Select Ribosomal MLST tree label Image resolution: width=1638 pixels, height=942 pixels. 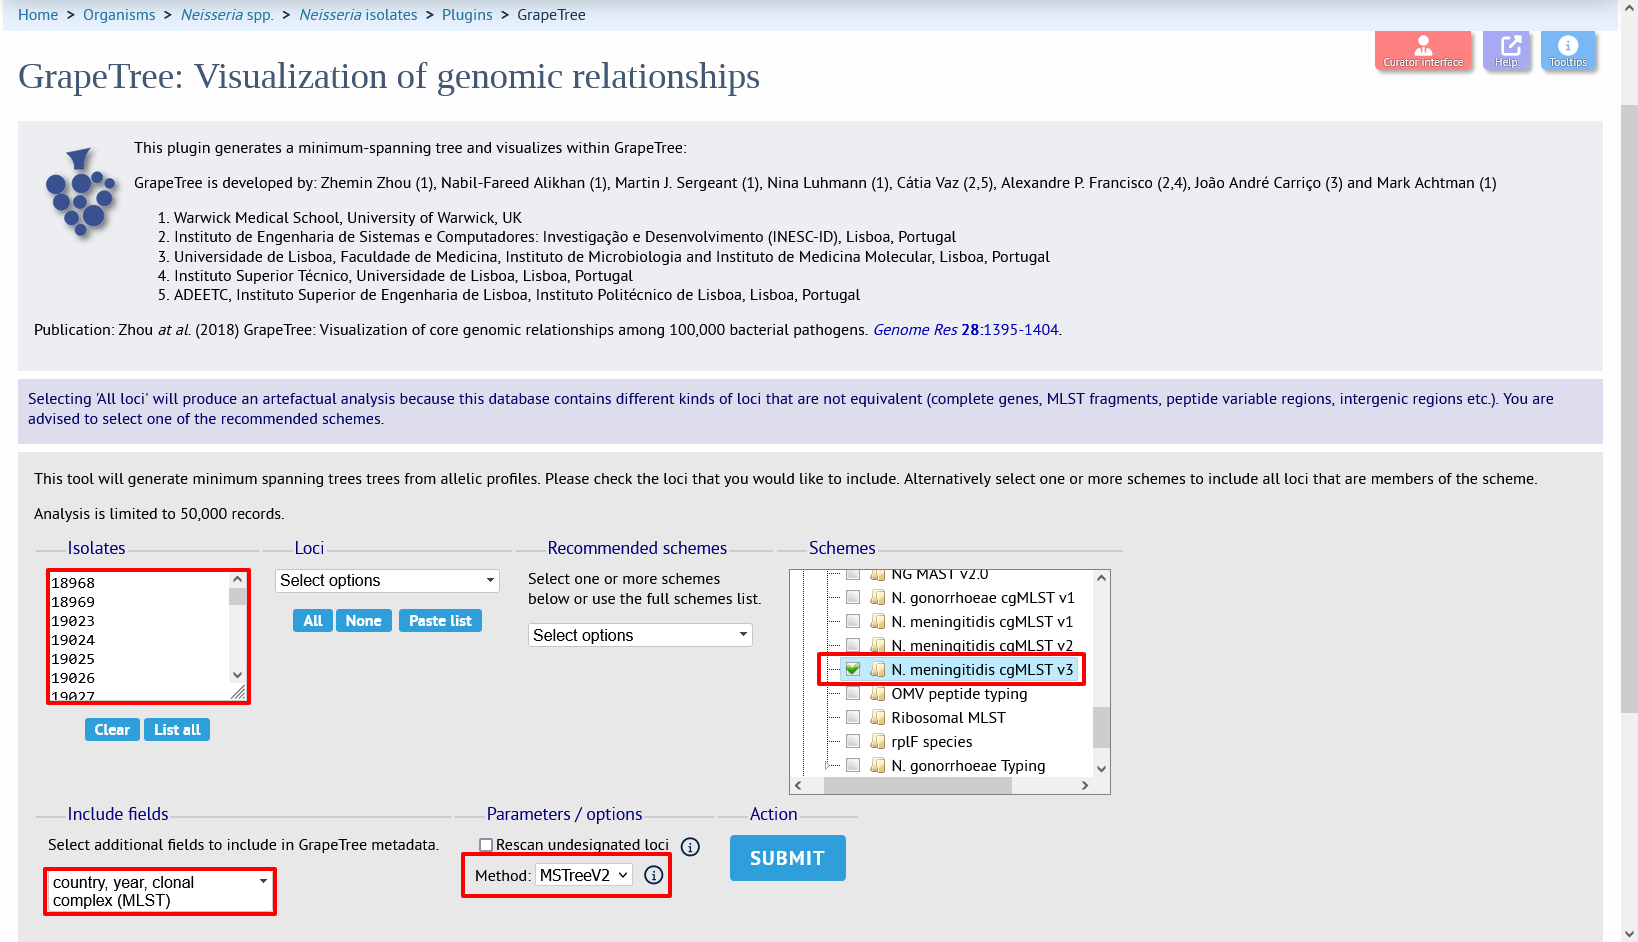[x=948, y=718]
